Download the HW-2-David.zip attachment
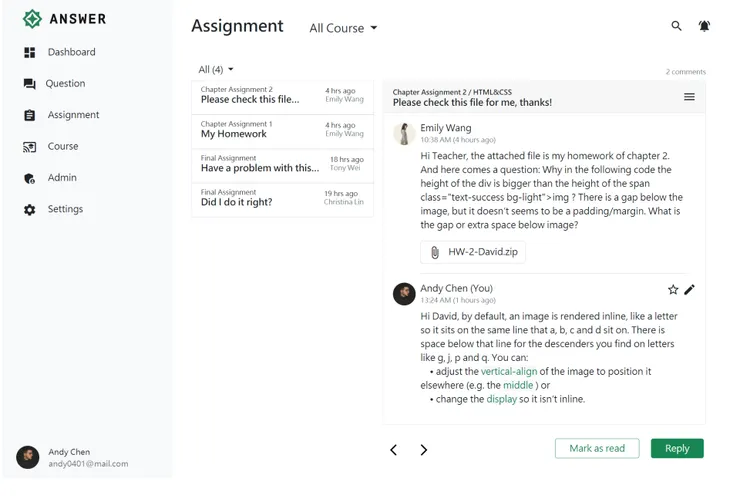740x496 pixels. pyautogui.click(x=472, y=252)
